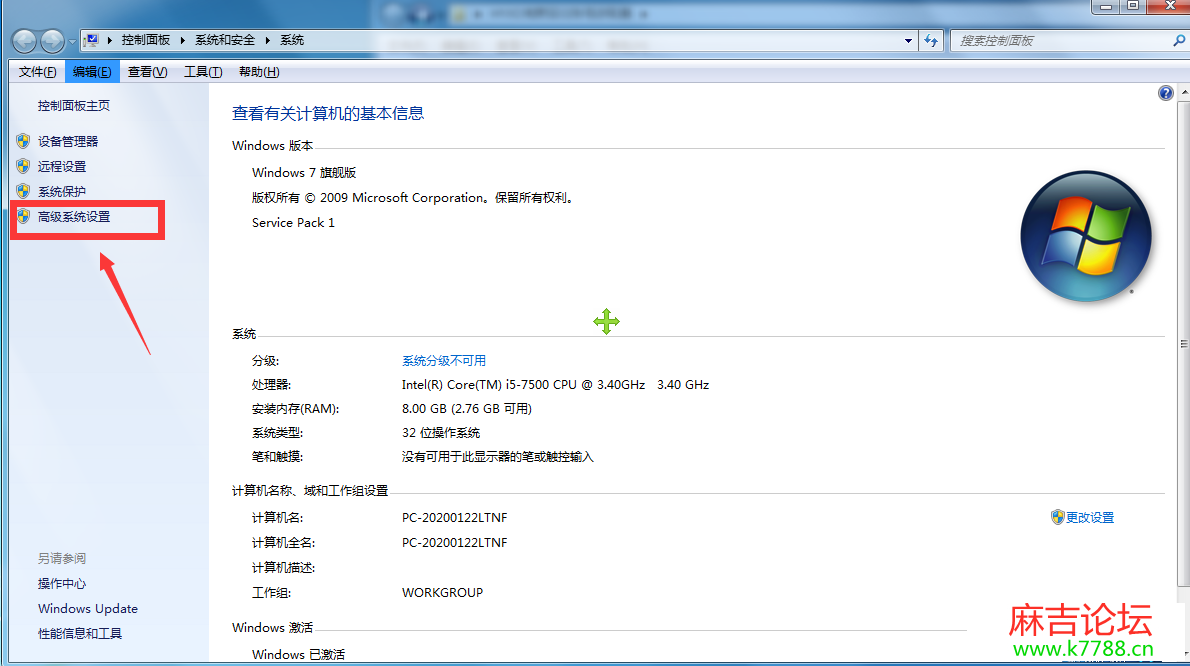Select the RAM value 8.00 GB (2.76 GB 可用)
The height and width of the screenshot is (666, 1190).
467,409
